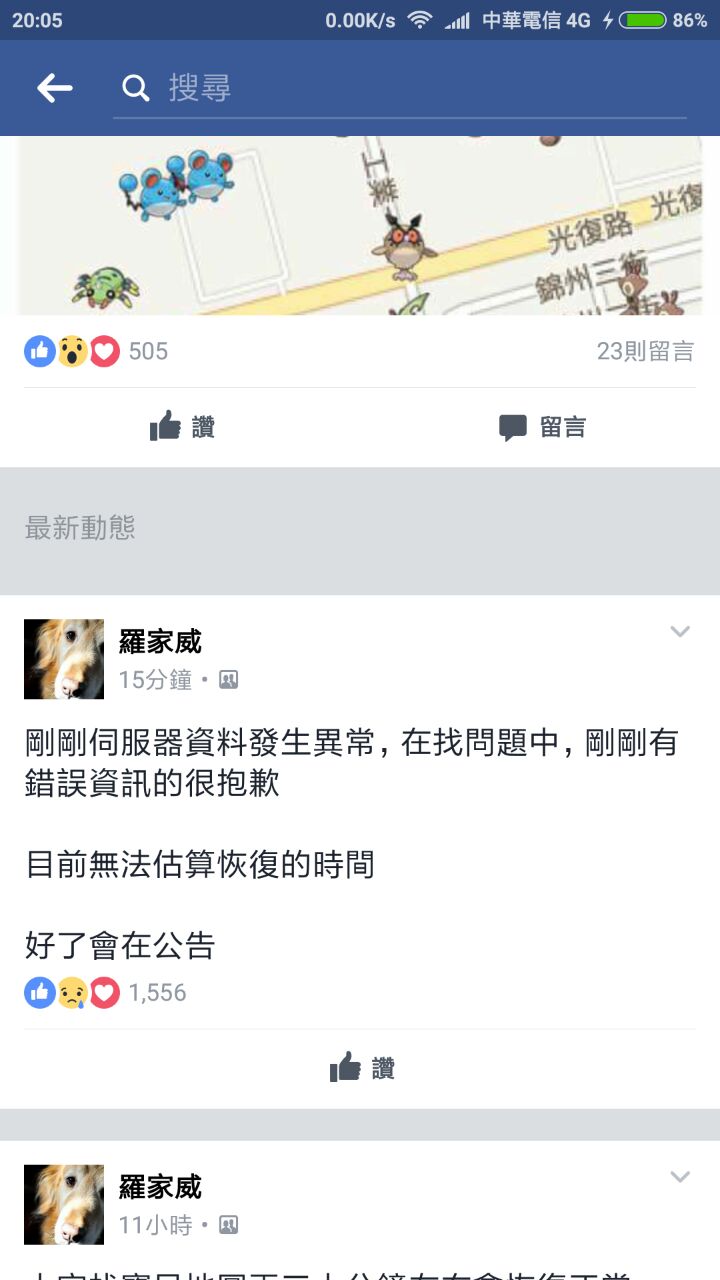Viewport: 720px width, 1280px height.
Task: Open 羅家威 name on 11小時 post
Action: (160, 1187)
